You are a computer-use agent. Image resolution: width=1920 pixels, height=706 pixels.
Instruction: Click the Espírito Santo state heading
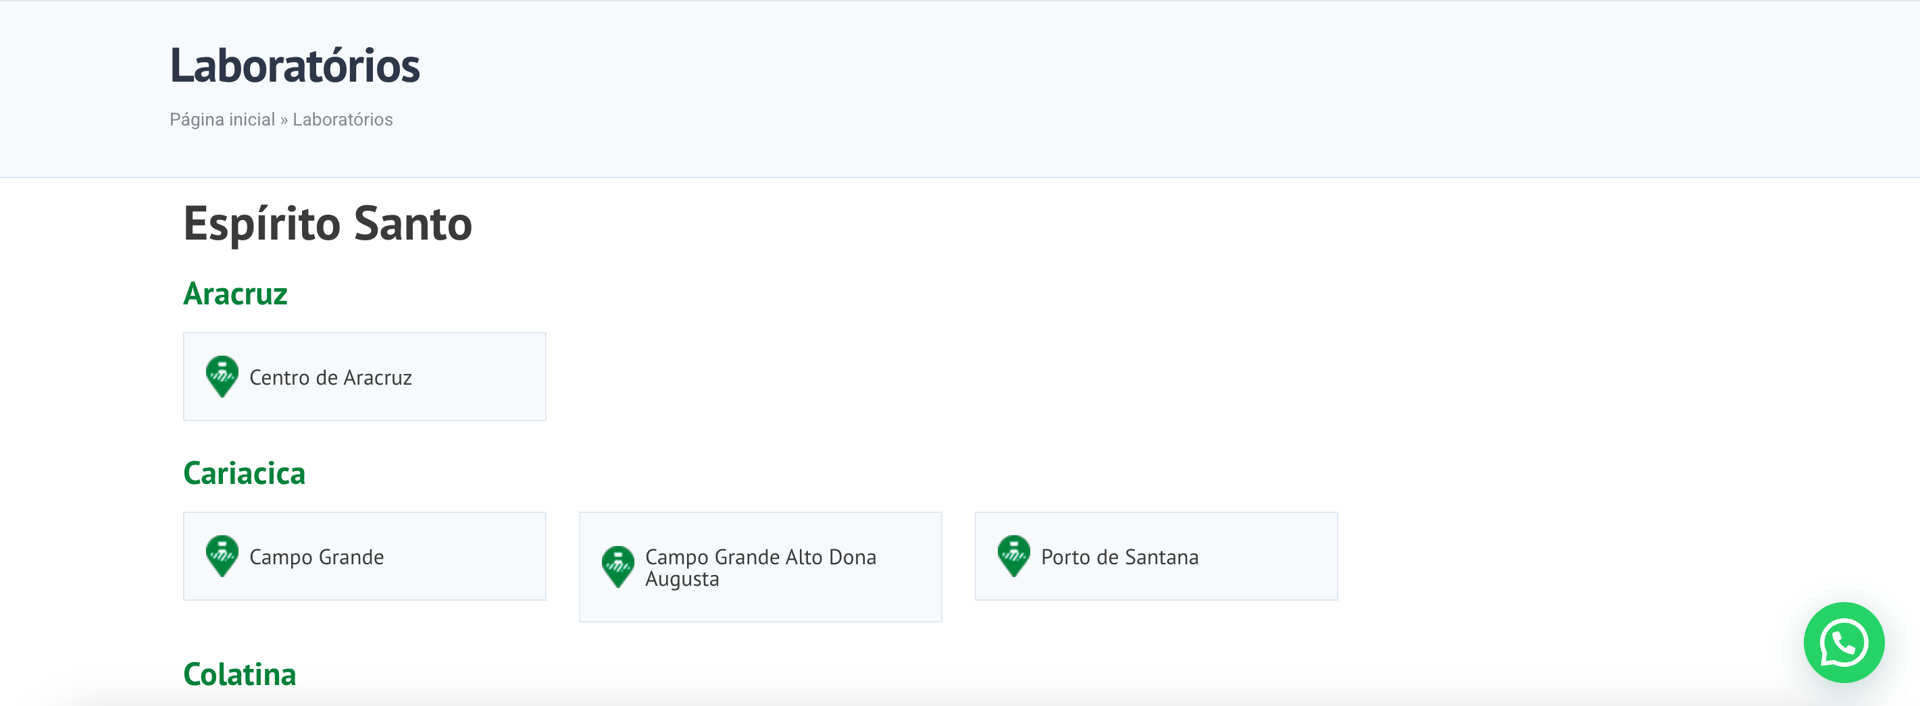point(327,223)
